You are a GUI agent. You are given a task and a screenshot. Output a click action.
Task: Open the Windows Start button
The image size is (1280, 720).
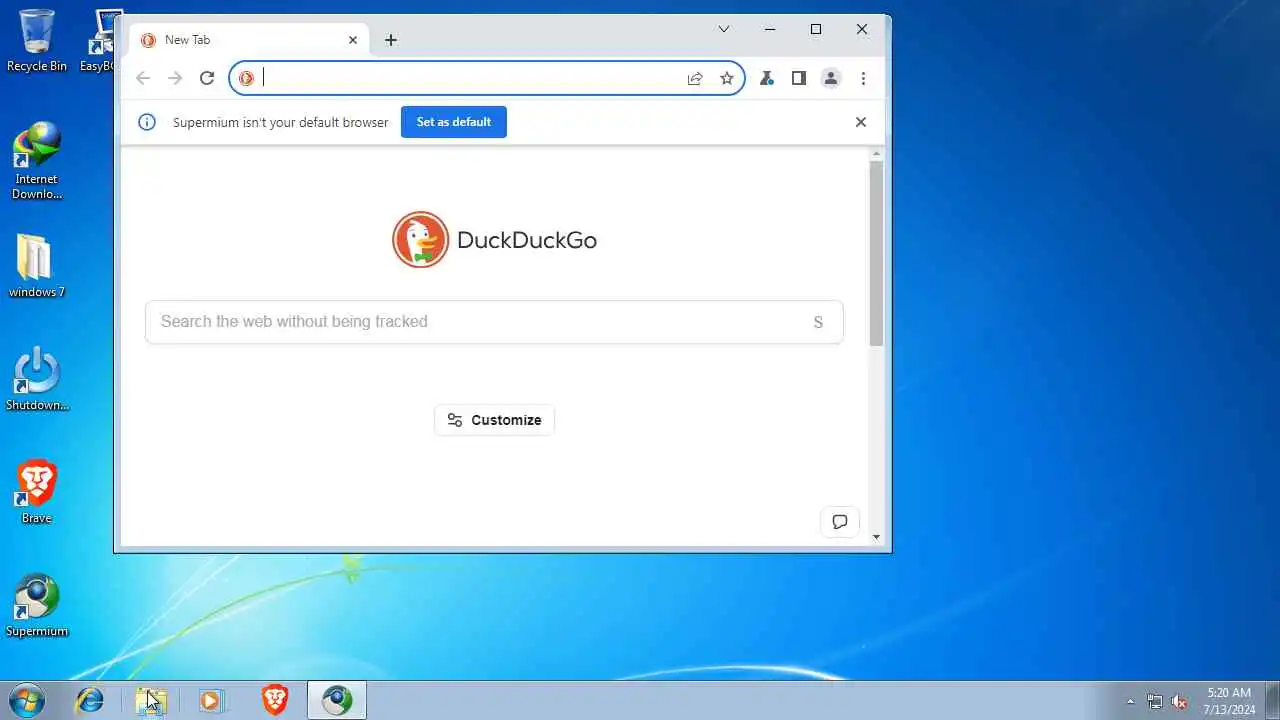(x=27, y=700)
